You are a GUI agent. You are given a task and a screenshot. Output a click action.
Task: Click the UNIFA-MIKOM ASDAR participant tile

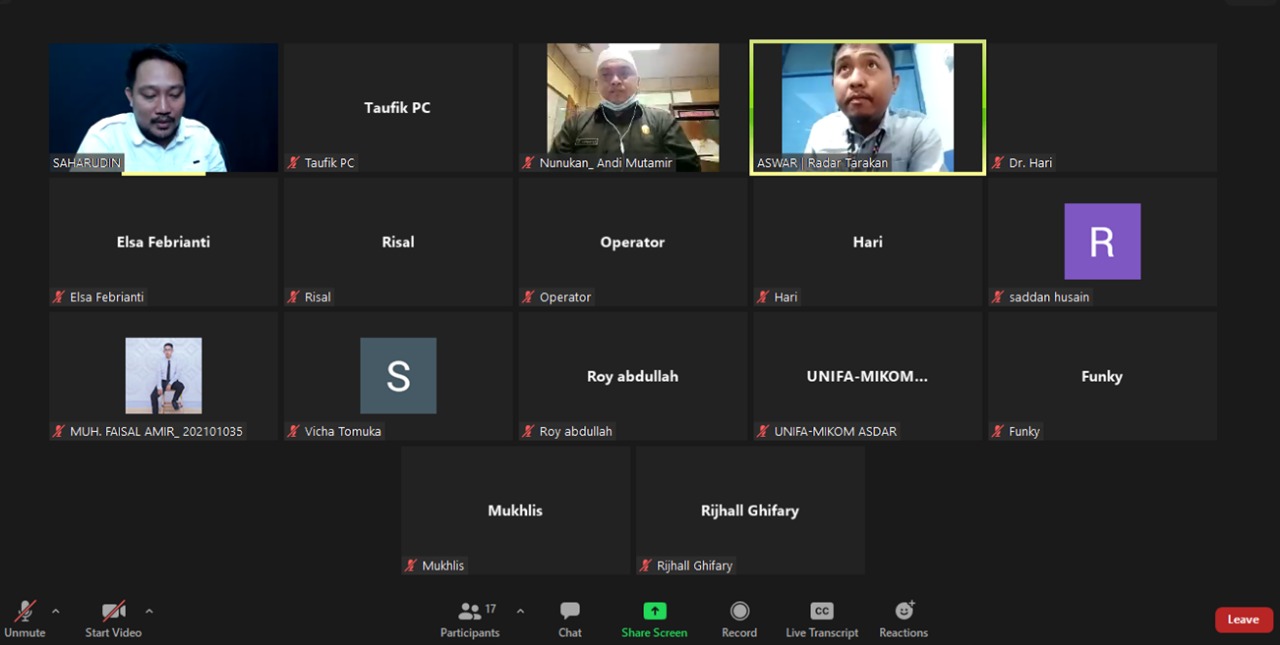click(867, 377)
